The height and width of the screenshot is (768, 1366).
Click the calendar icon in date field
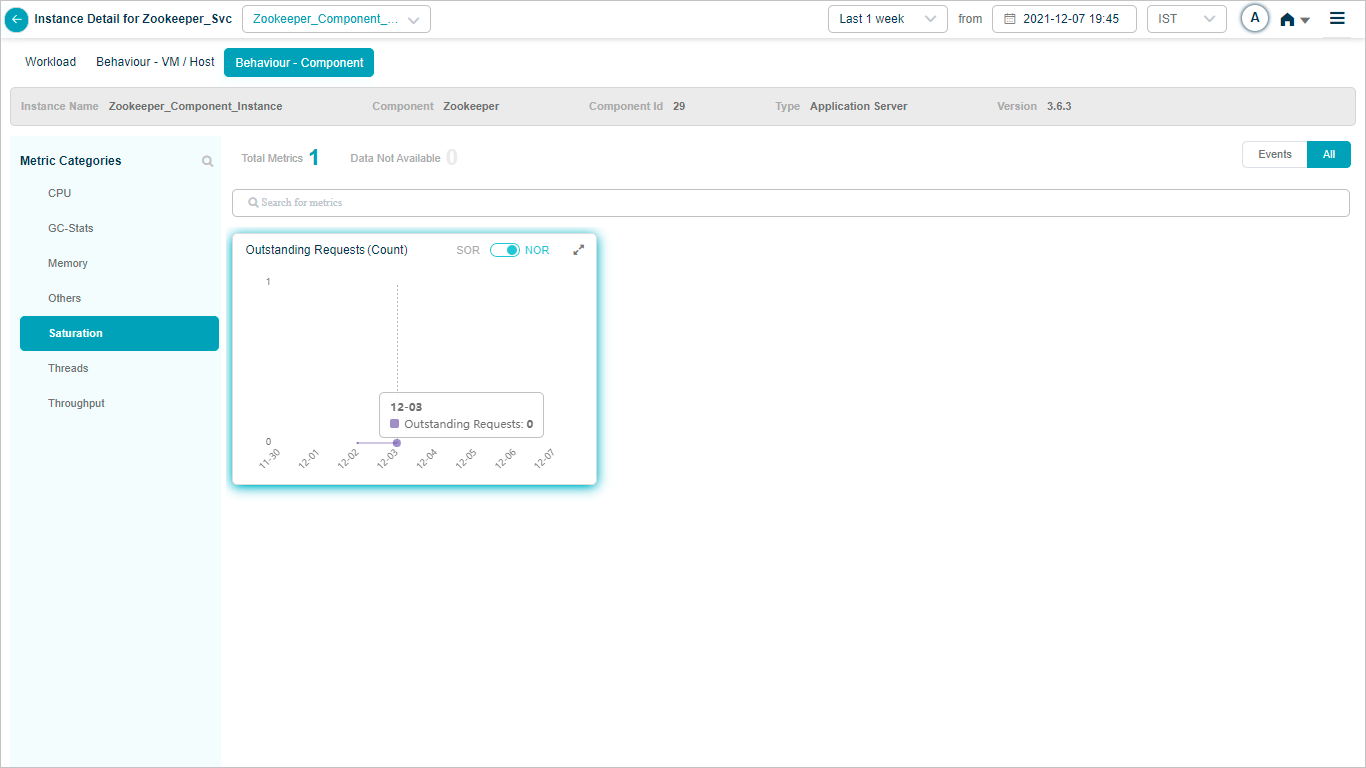pos(1009,19)
